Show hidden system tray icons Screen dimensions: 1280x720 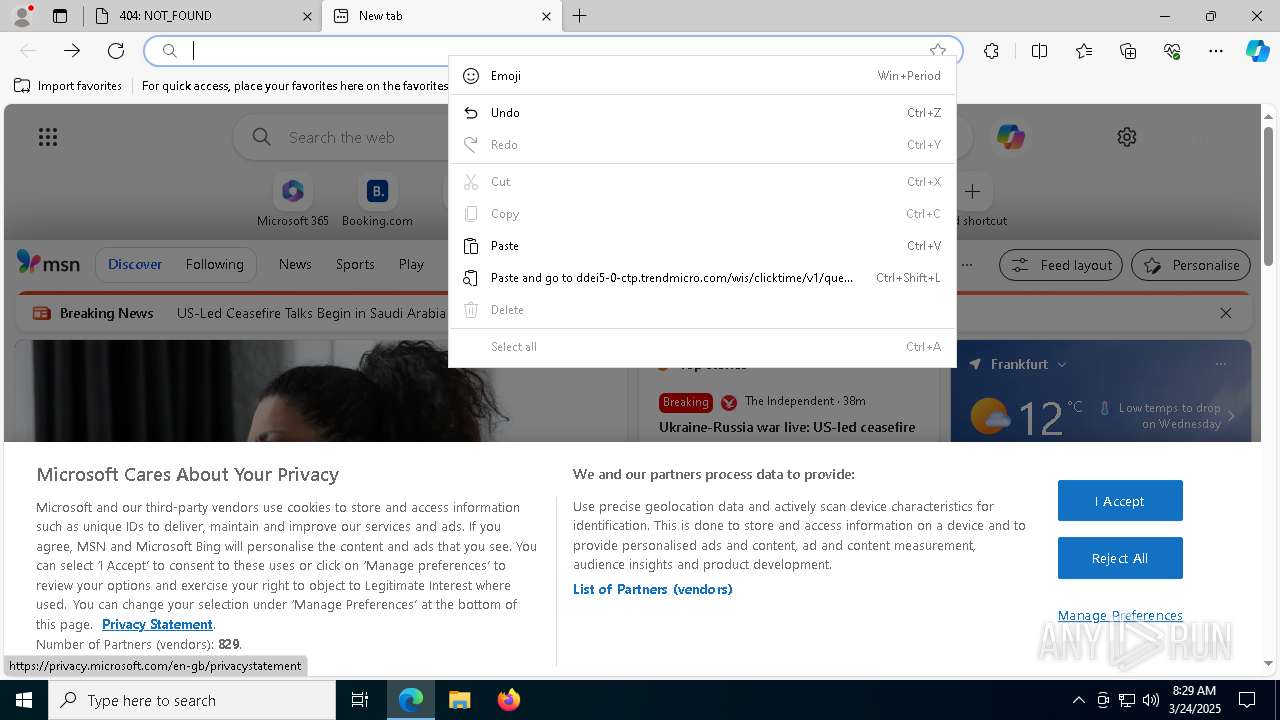(x=1078, y=700)
